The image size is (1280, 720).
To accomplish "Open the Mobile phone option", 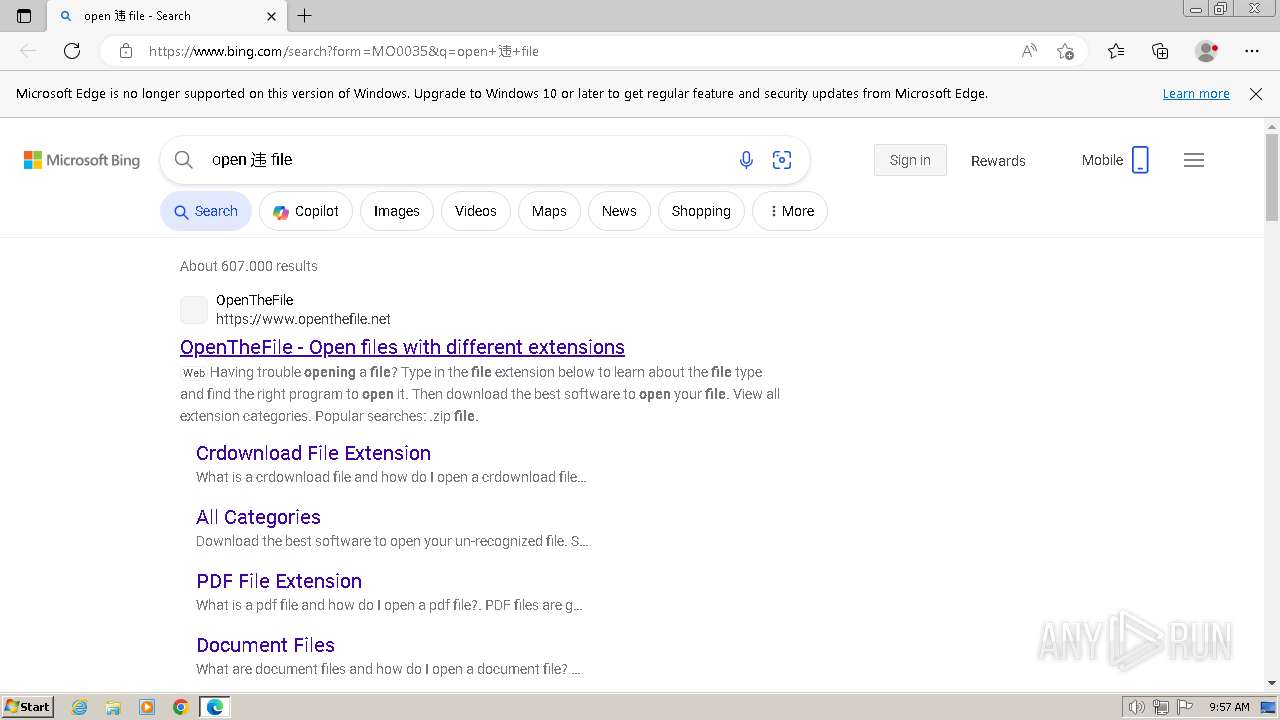I will pos(1115,160).
